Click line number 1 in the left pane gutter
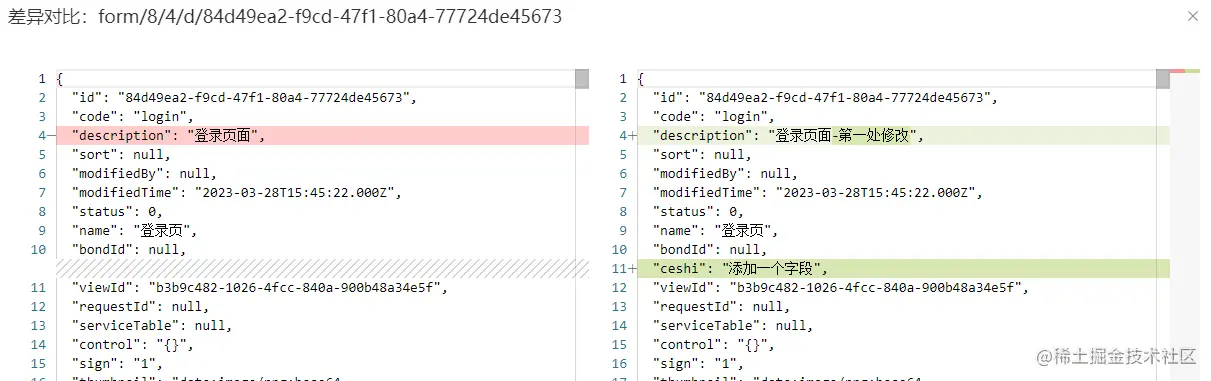 click(42, 78)
